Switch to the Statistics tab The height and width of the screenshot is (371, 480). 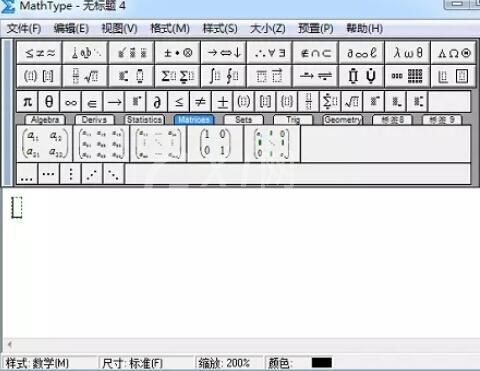coord(144,120)
